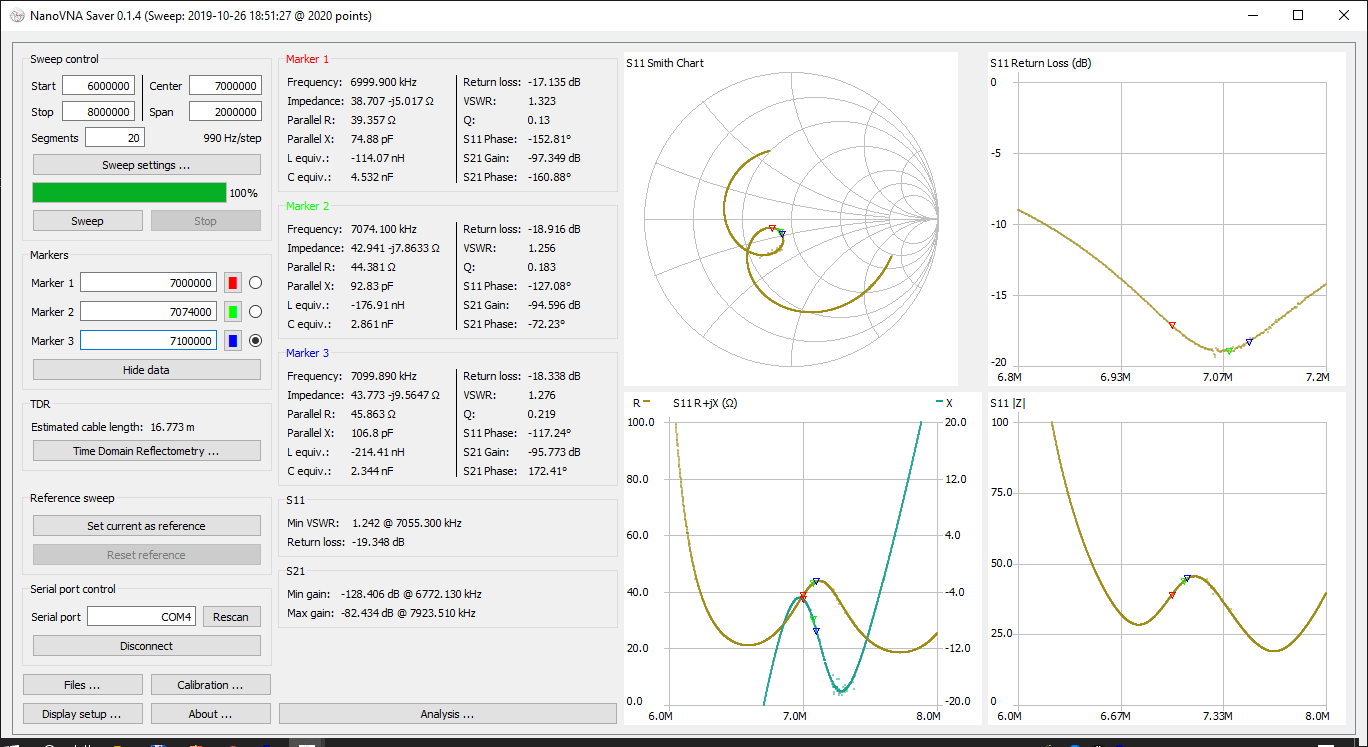Edit the Start frequency input field
Image resolution: width=1368 pixels, height=747 pixels.
click(x=99, y=85)
